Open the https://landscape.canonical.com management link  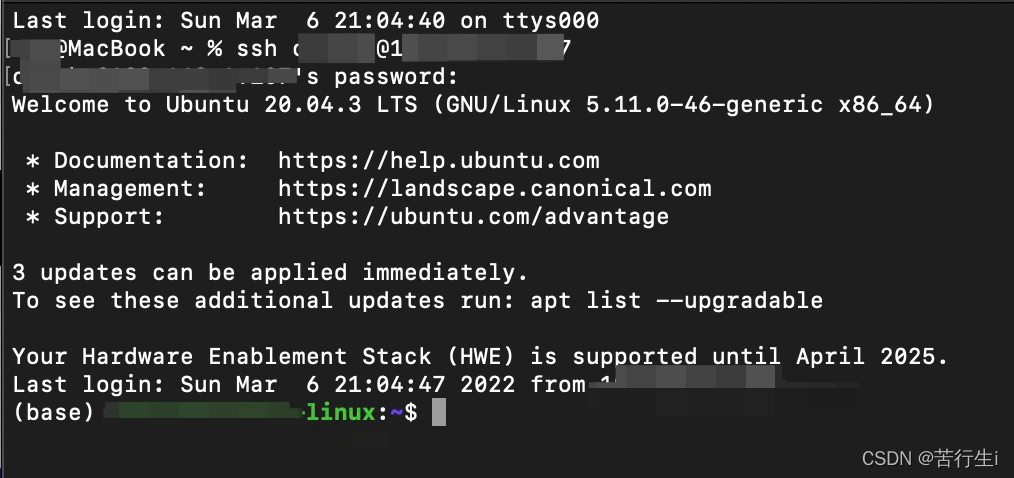click(x=495, y=188)
